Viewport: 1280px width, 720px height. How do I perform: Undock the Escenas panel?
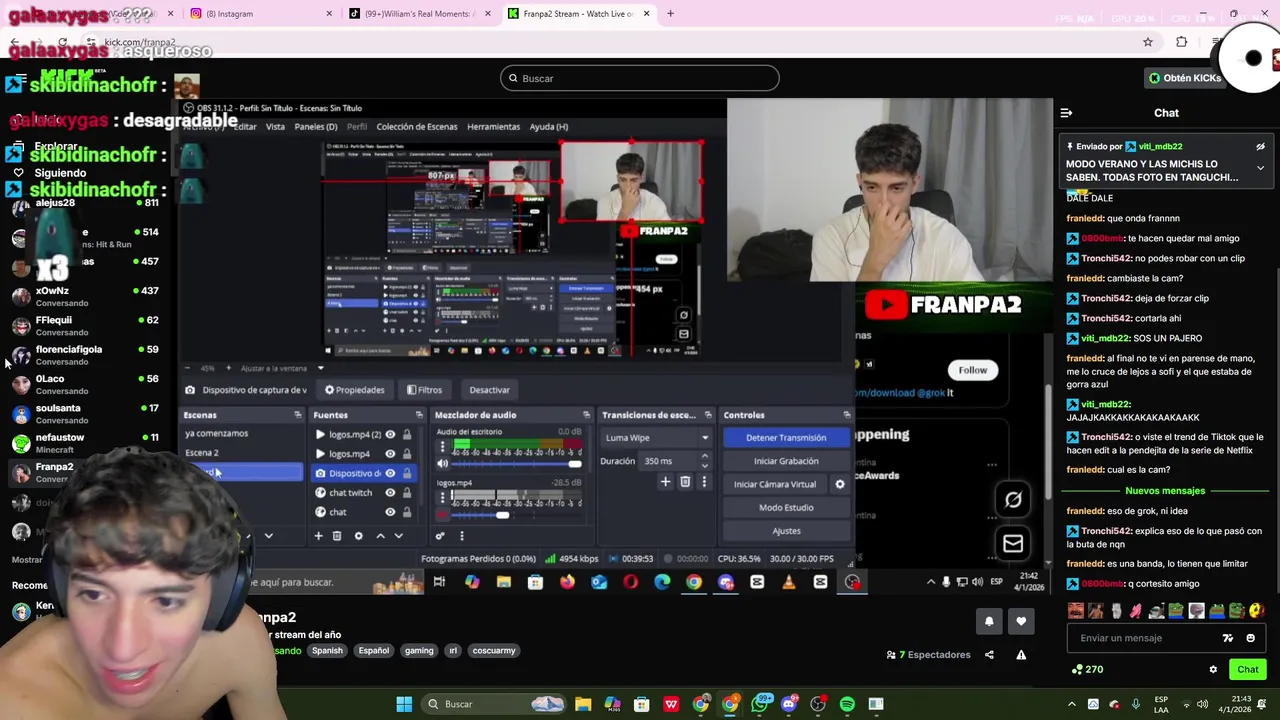[x=297, y=415]
